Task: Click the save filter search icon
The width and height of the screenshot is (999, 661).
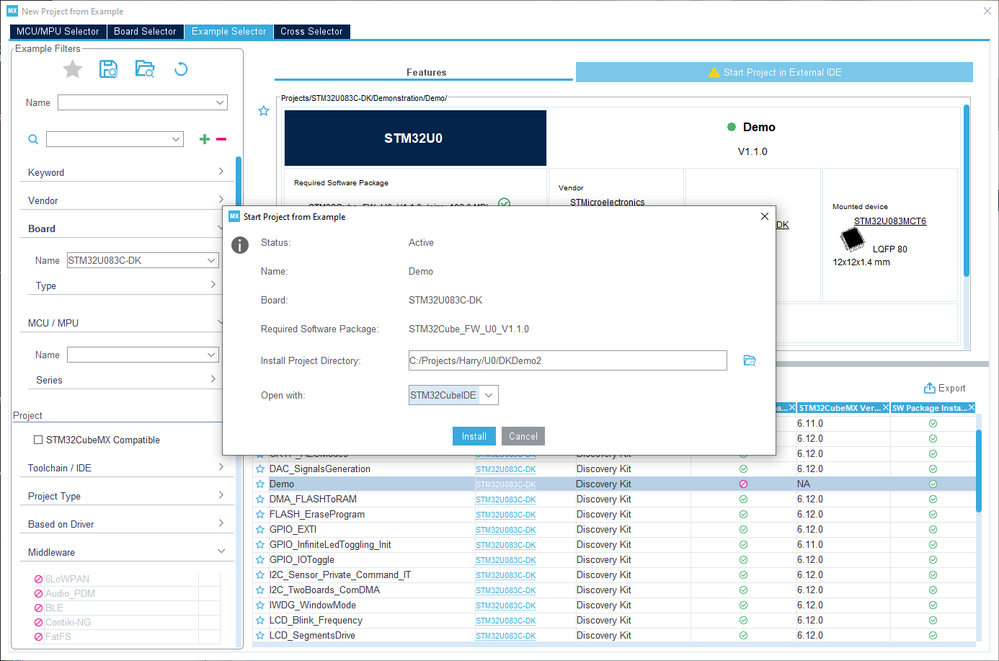Action: click(108, 69)
